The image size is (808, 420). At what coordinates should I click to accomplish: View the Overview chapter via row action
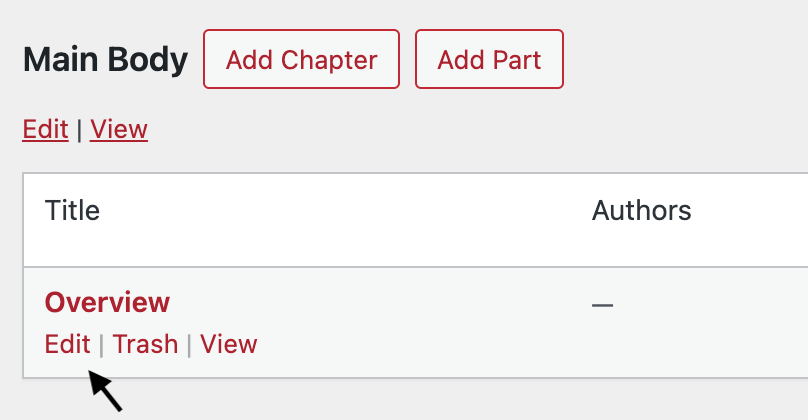pos(228,344)
